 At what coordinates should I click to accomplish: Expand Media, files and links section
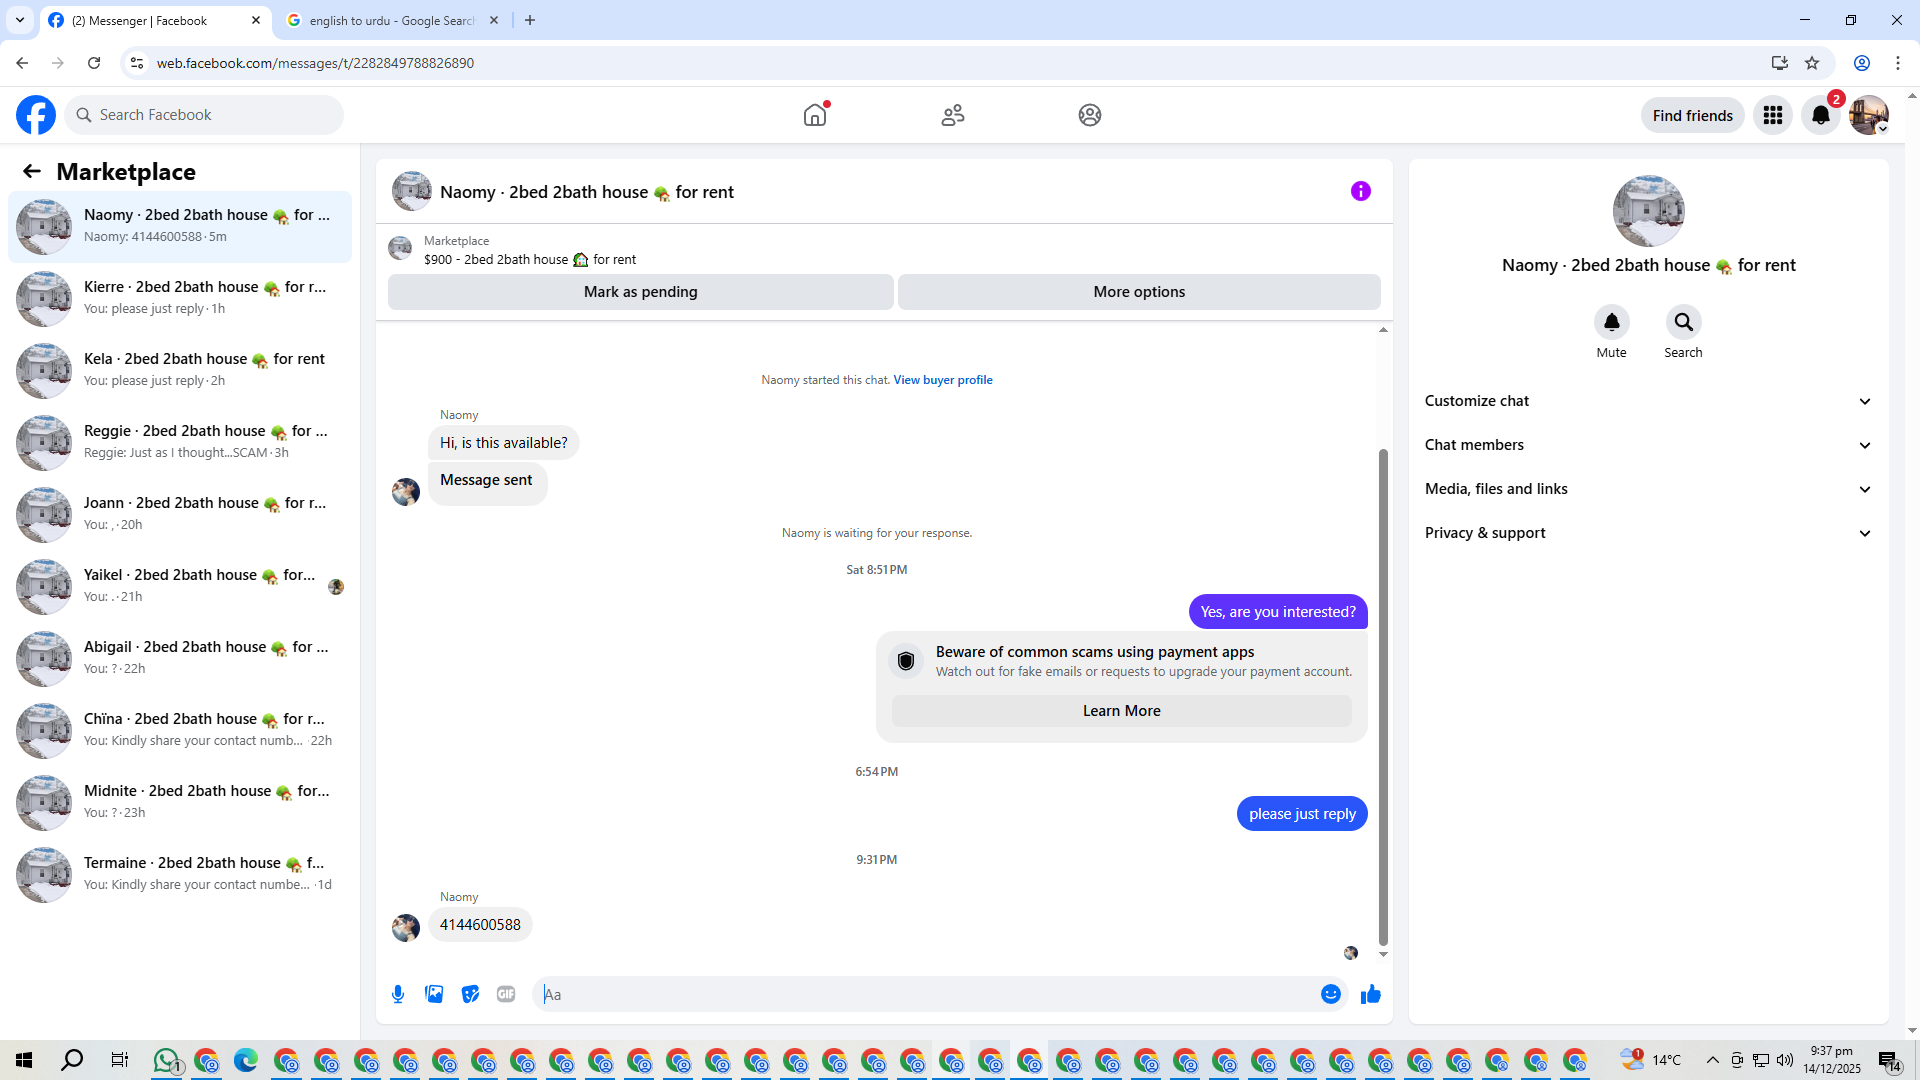pyautogui.click(x=1648, y=489)
